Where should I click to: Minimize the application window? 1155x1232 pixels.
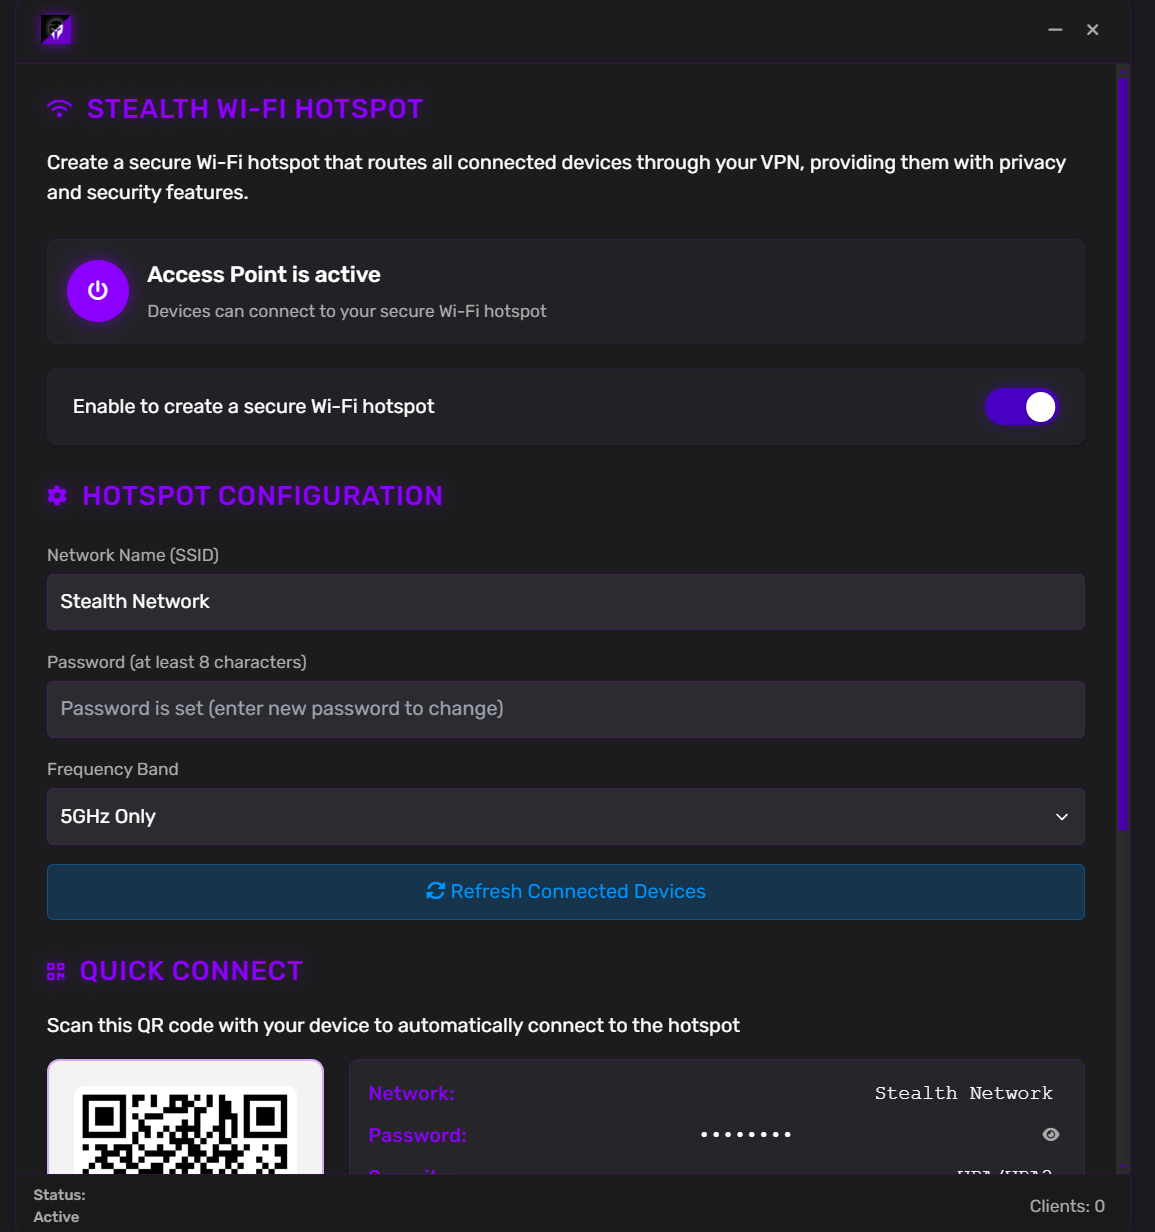click(x=1055, y=30)
